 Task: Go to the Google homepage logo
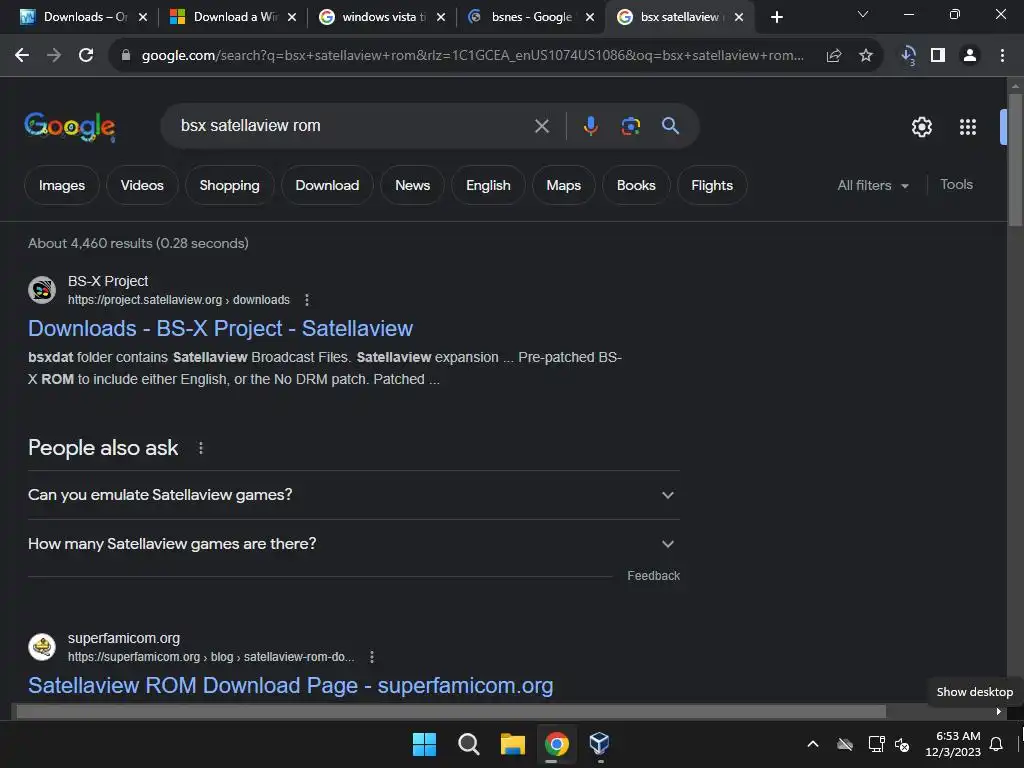(70, 127)
